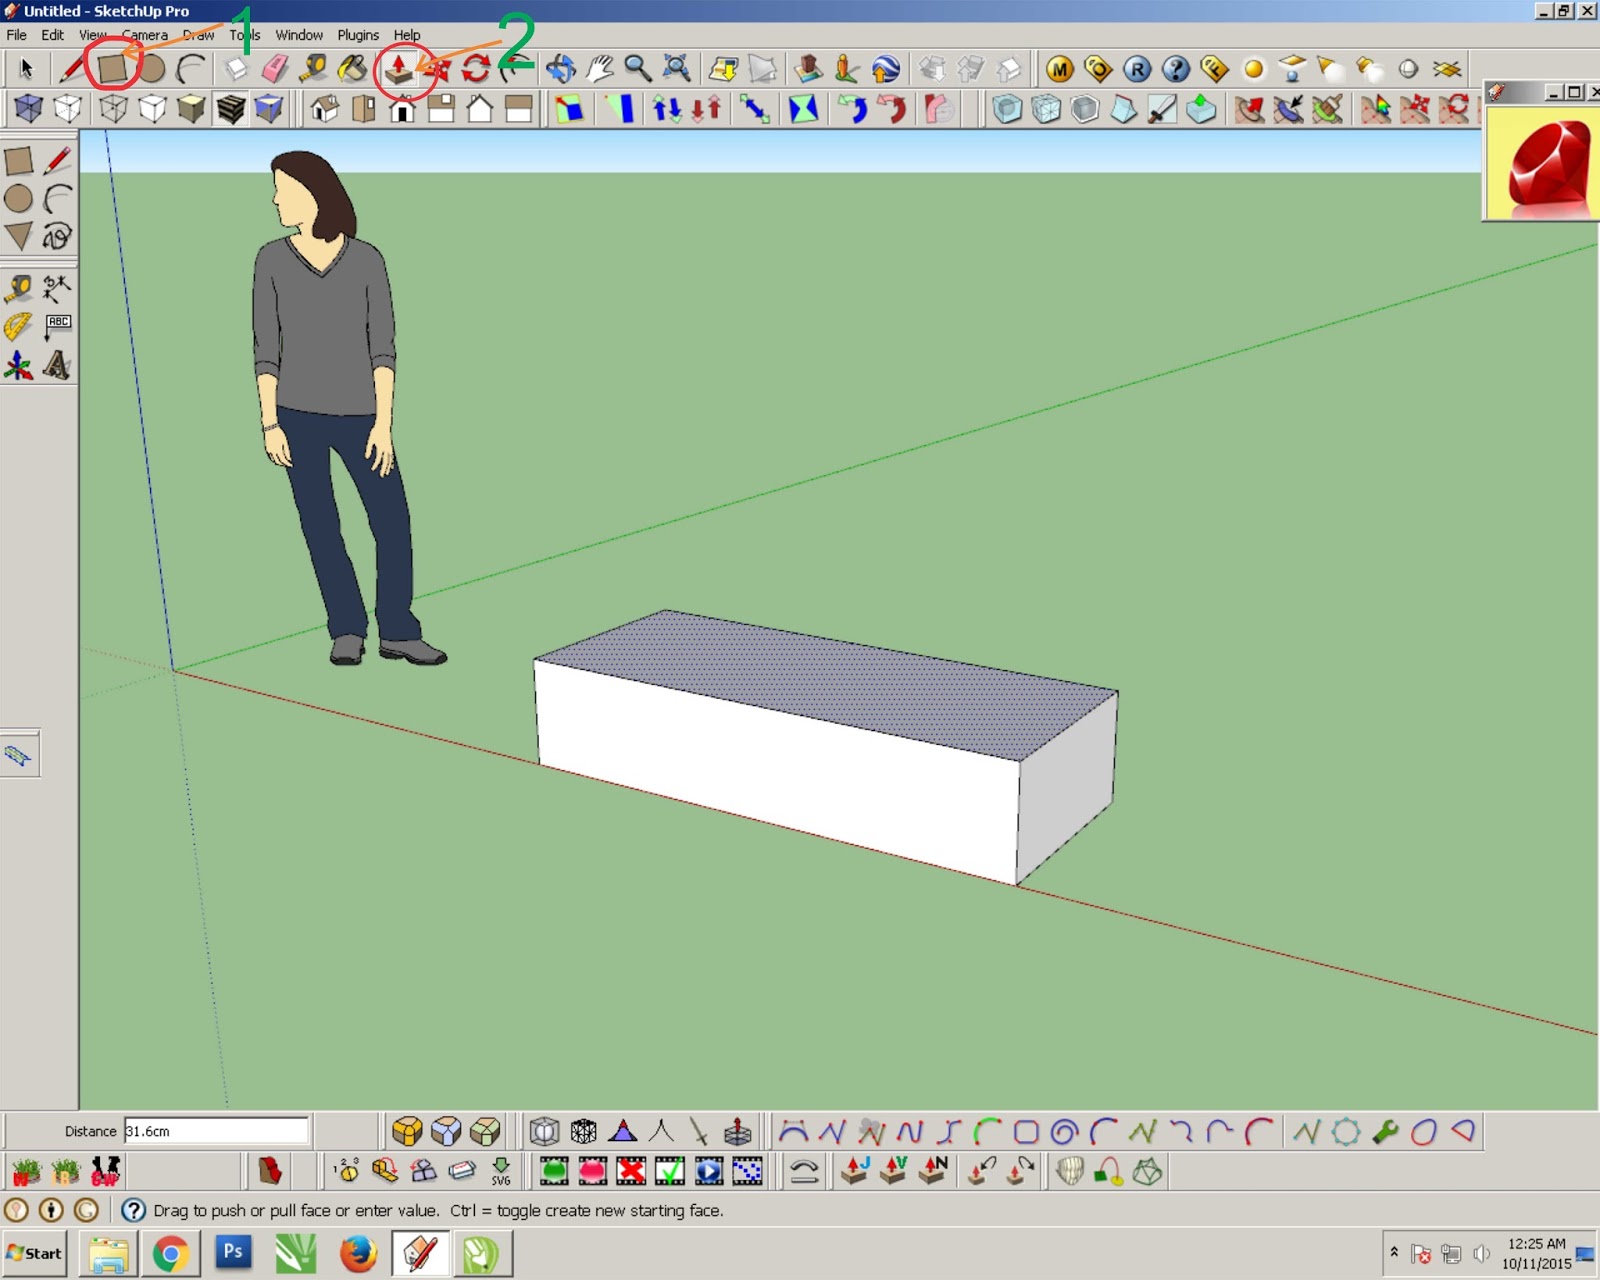Select the Rectangle tool in top toolbar
Viewport: 1600px width, 1280px height.
[112, 69]
